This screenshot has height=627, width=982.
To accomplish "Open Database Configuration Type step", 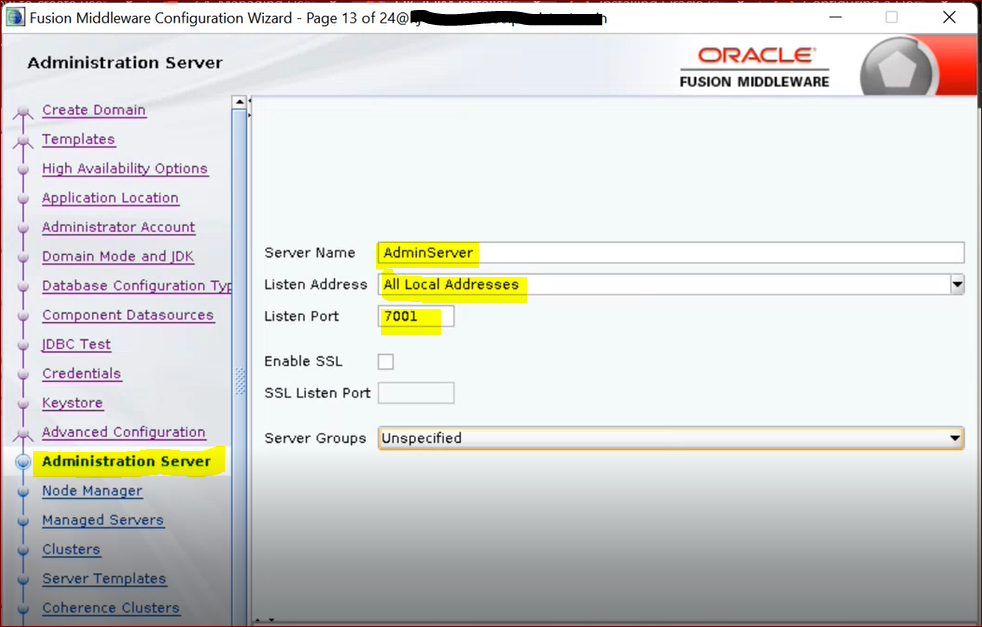I will 137,286.
